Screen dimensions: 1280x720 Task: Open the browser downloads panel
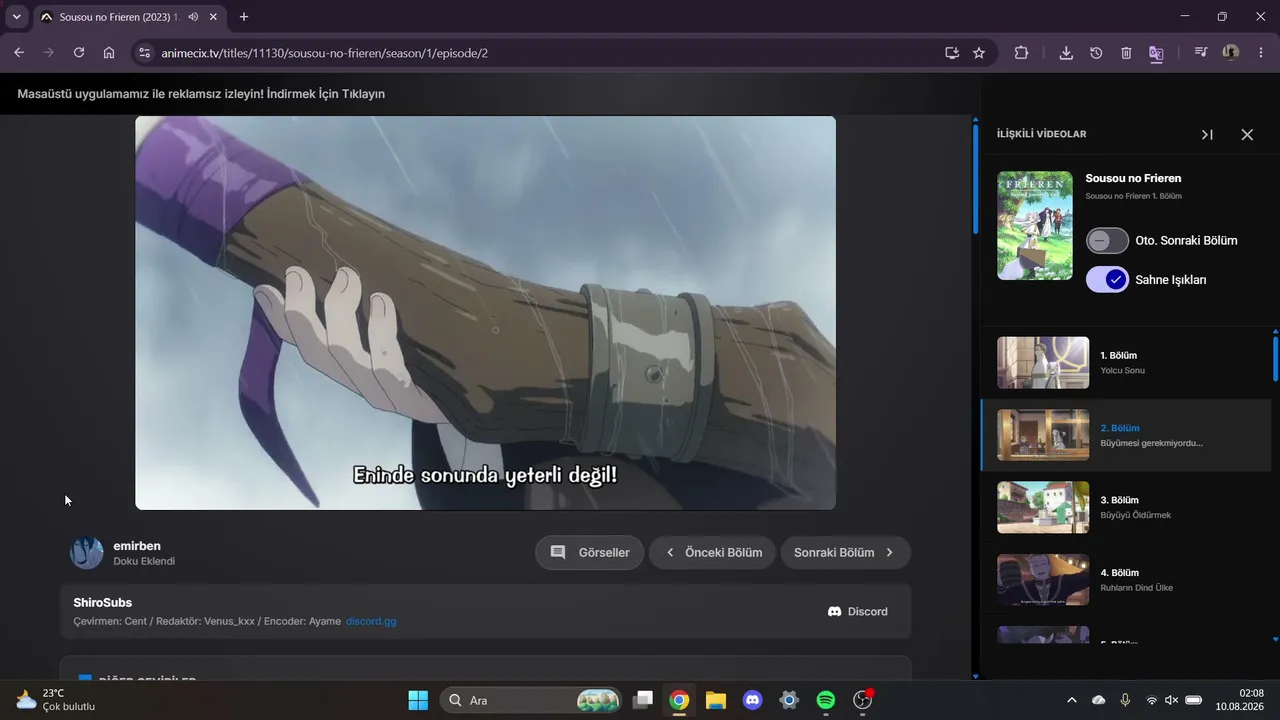pos(1066,53)
